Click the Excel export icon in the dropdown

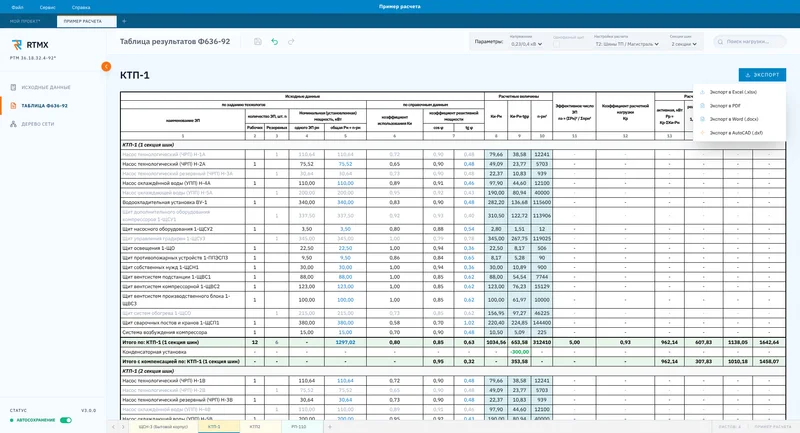tap(703, 92)
